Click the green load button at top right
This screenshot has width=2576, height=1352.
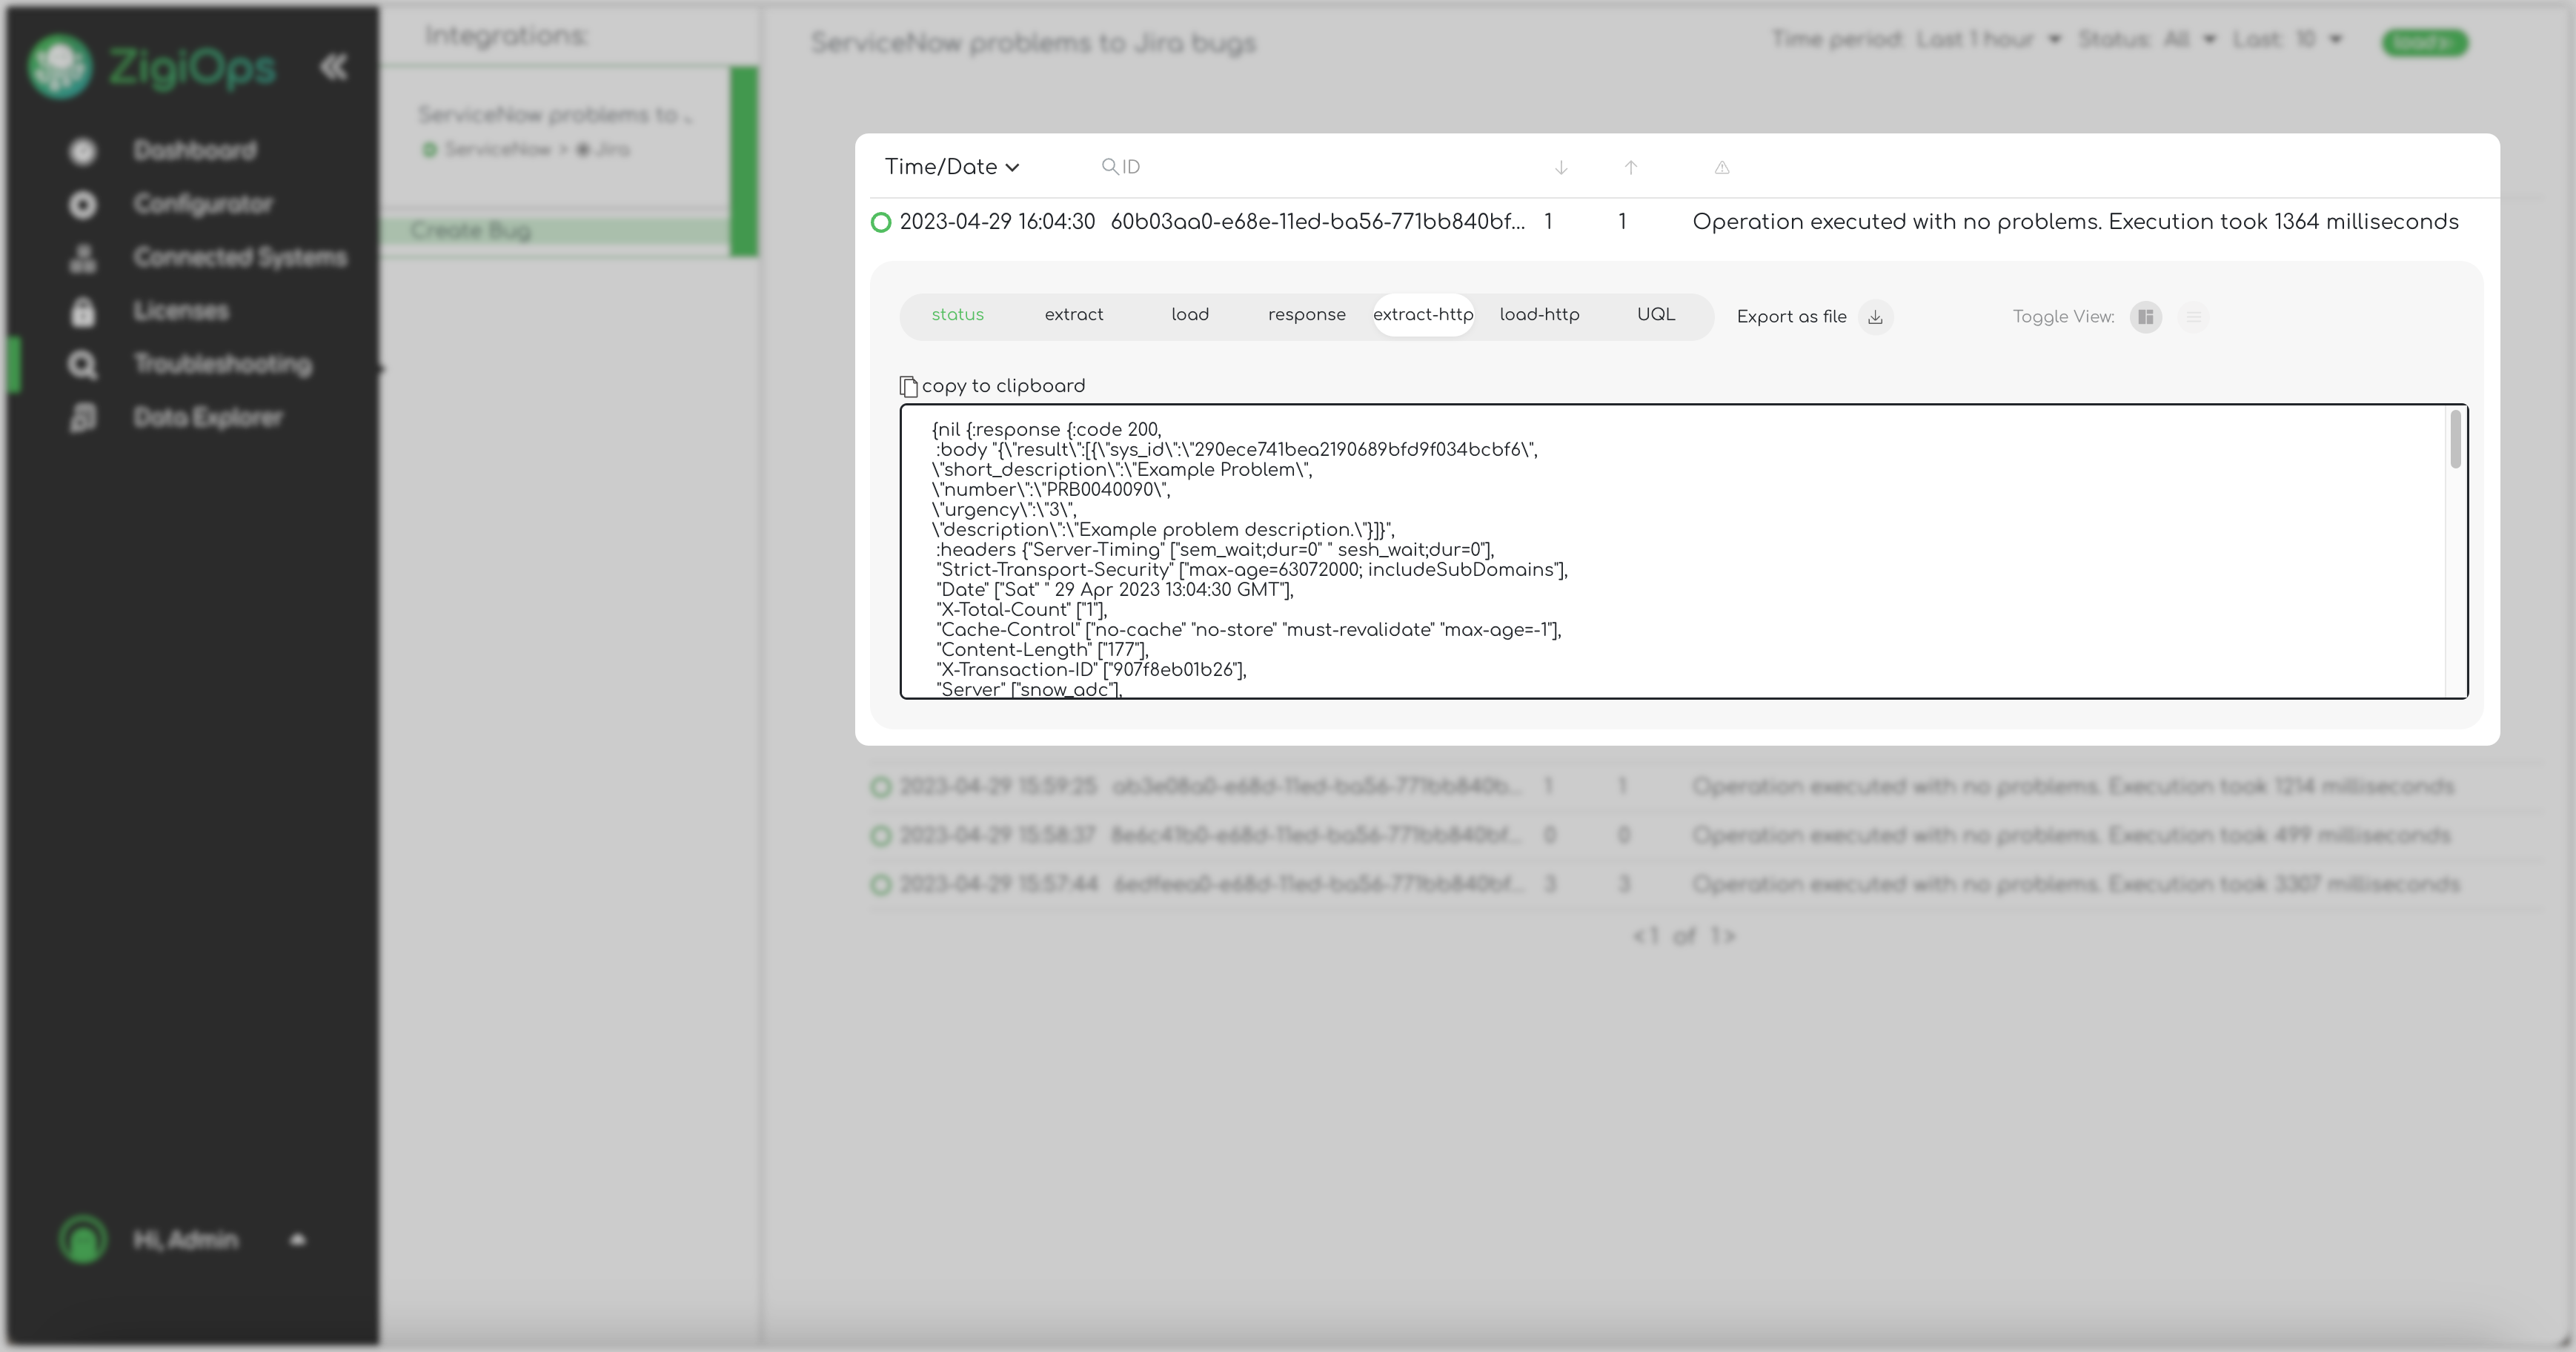(x=2424, y=43)
